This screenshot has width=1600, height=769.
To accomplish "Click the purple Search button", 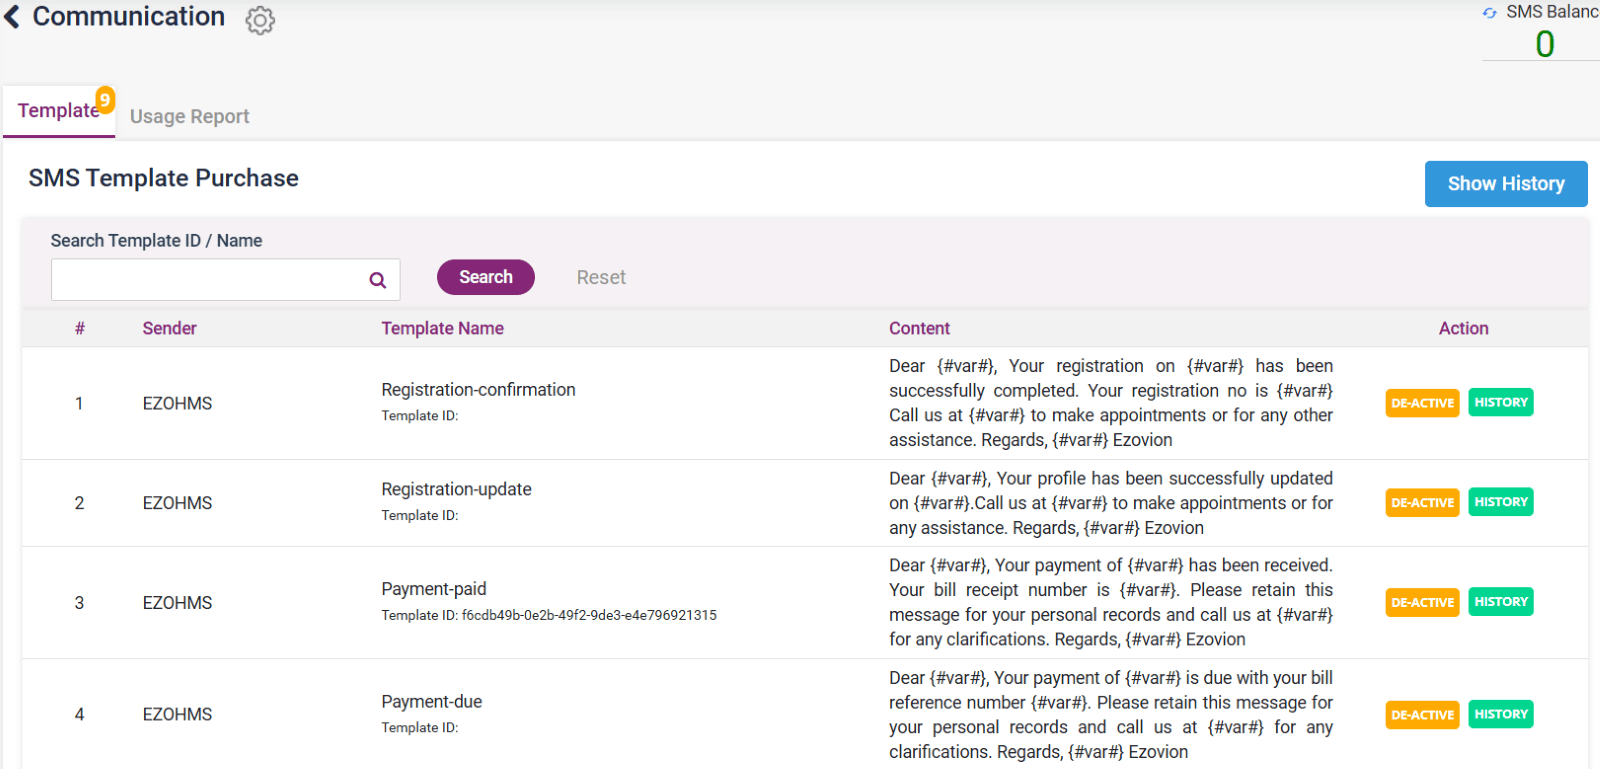I will point(485,277).
